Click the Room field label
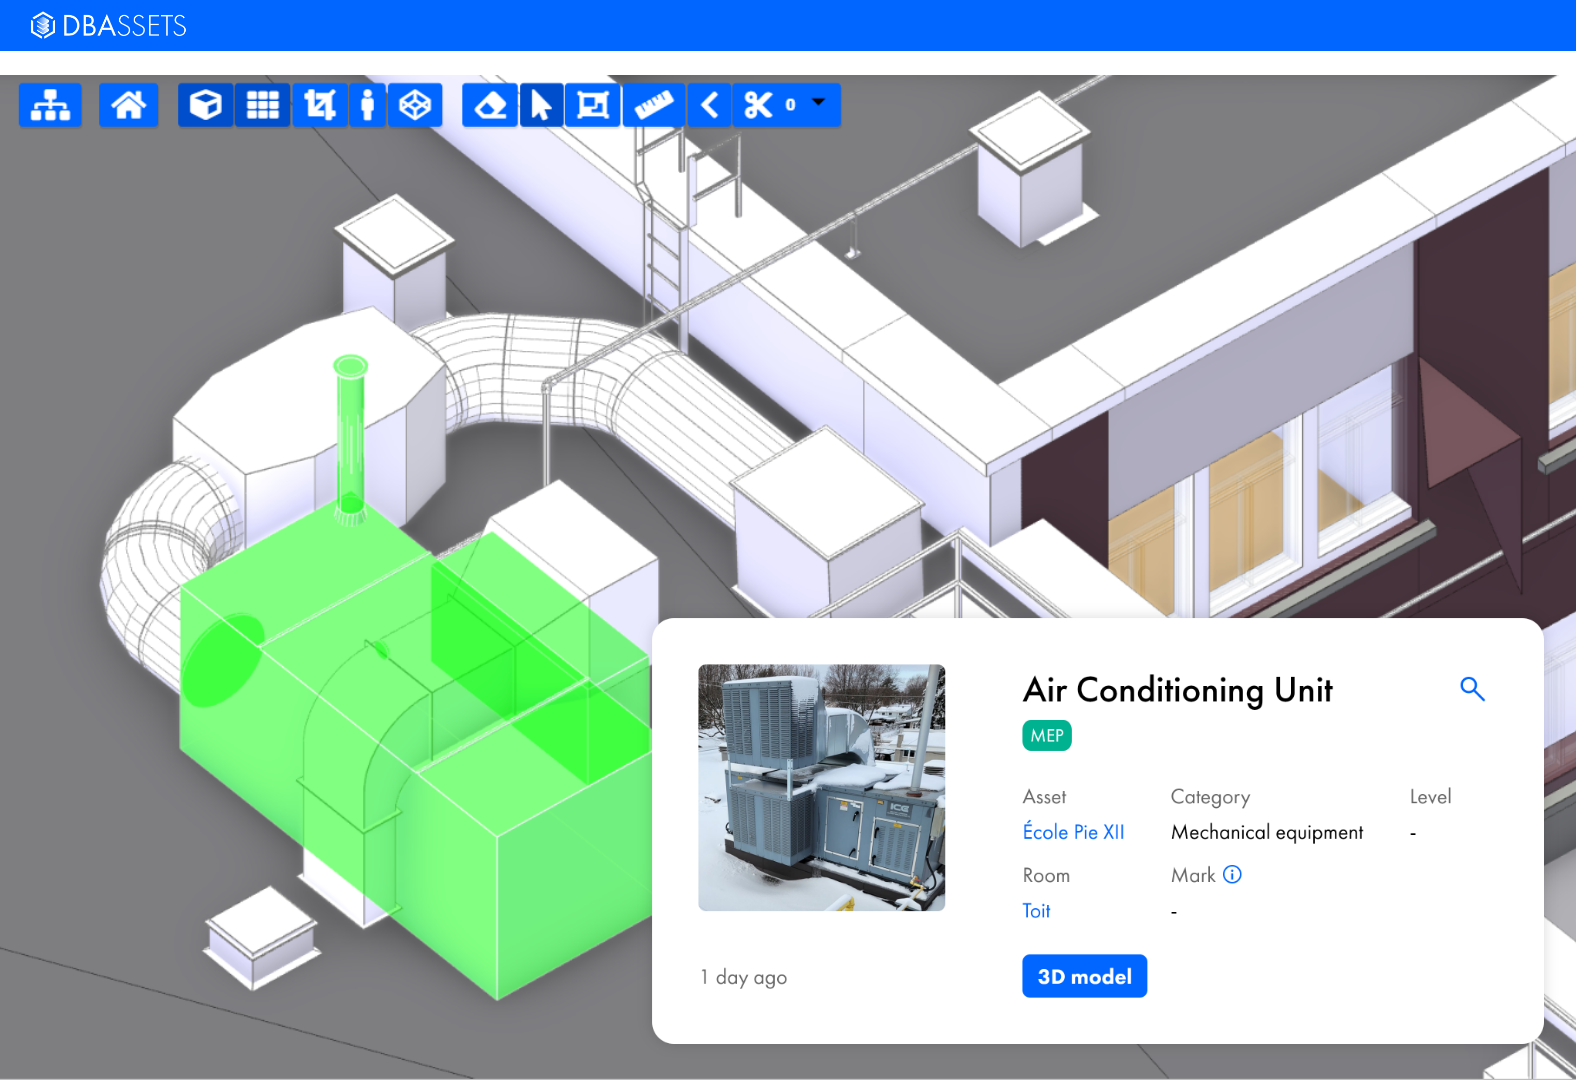Screen dimensions: 1576x1080 [1046, 876]
